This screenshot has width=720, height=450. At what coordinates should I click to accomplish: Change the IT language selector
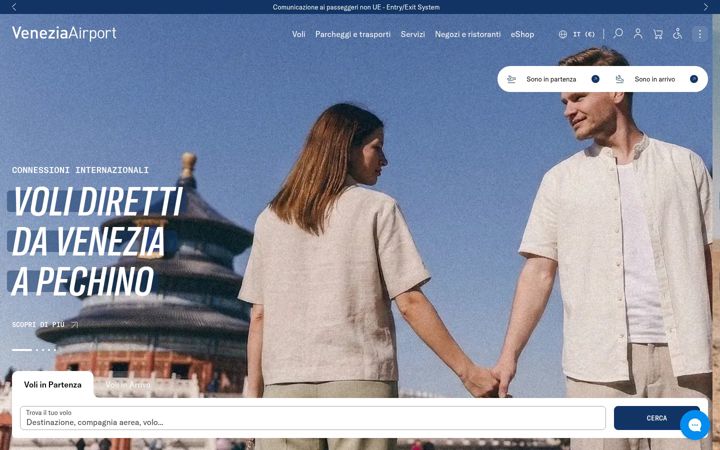pyautogui.click(x=577, y=34)
